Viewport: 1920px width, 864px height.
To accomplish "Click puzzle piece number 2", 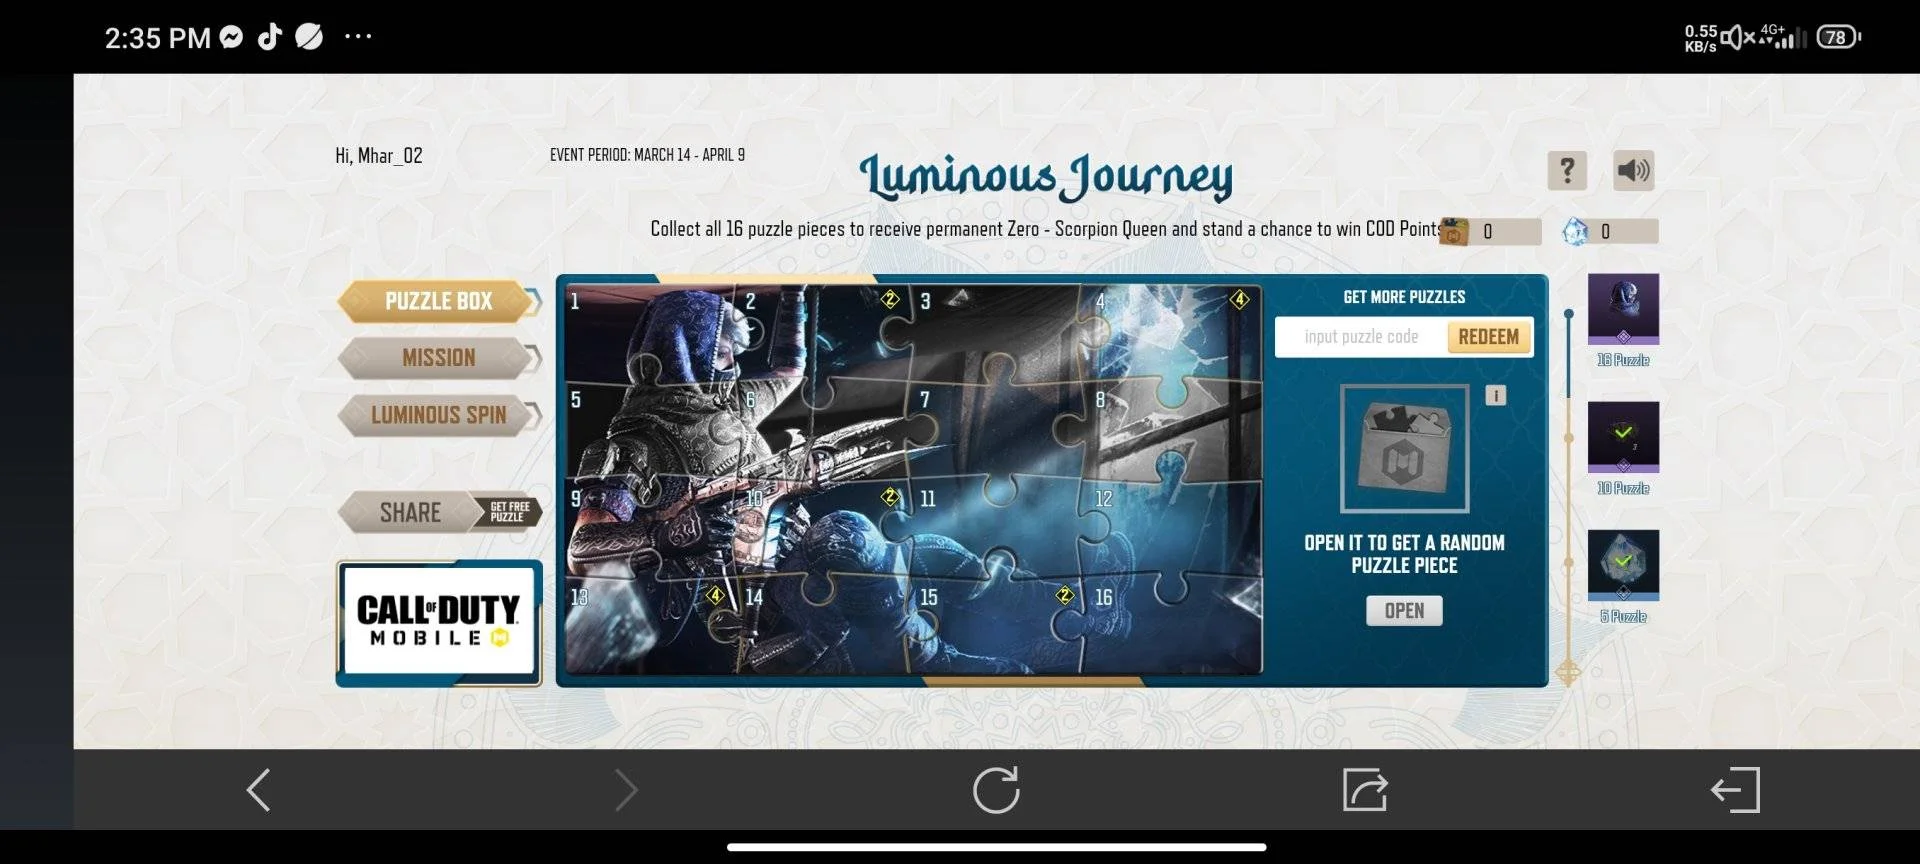I will point(826,335).
